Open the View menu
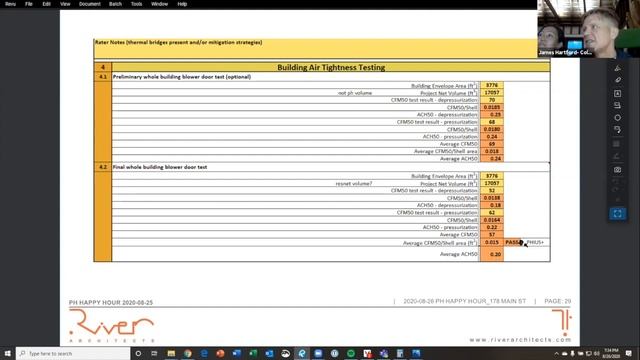The image size is (640, 360). coord(65,4)
